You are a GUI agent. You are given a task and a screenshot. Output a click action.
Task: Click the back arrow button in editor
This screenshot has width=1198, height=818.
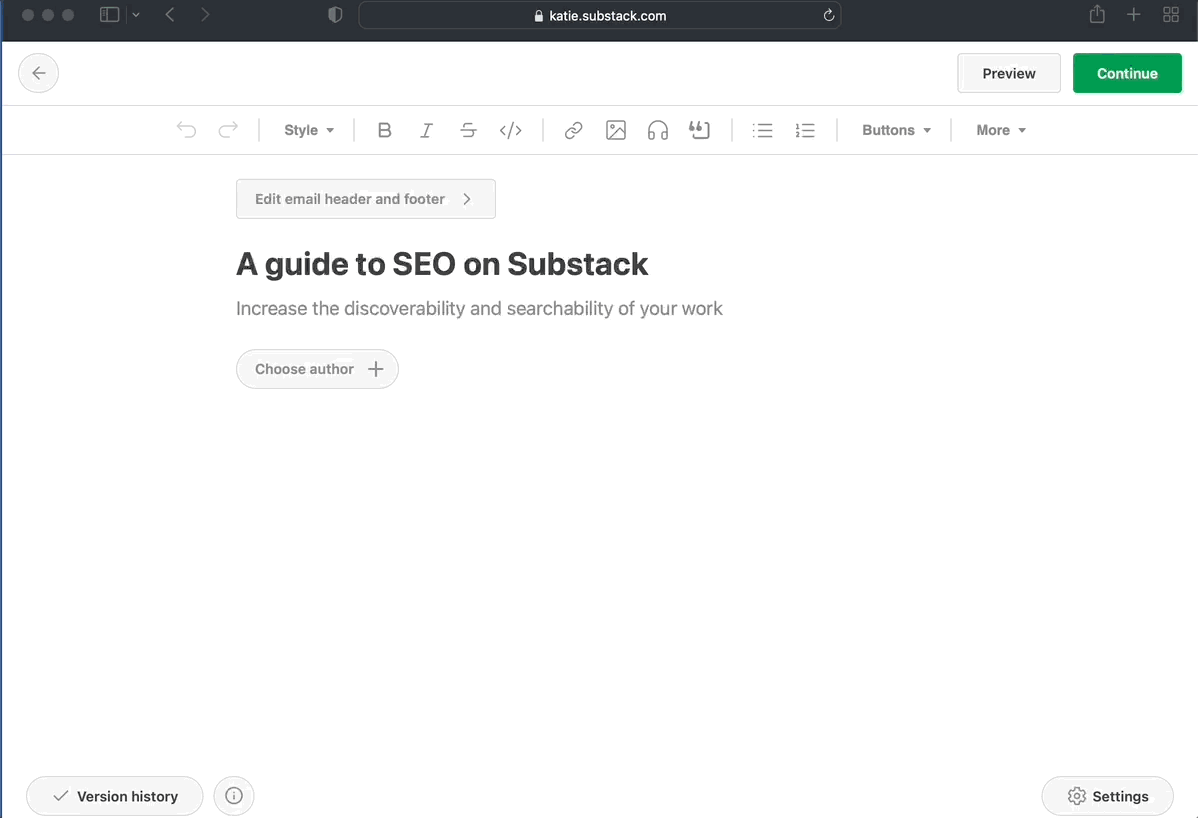pyautogui.click(x=38, y=73)
